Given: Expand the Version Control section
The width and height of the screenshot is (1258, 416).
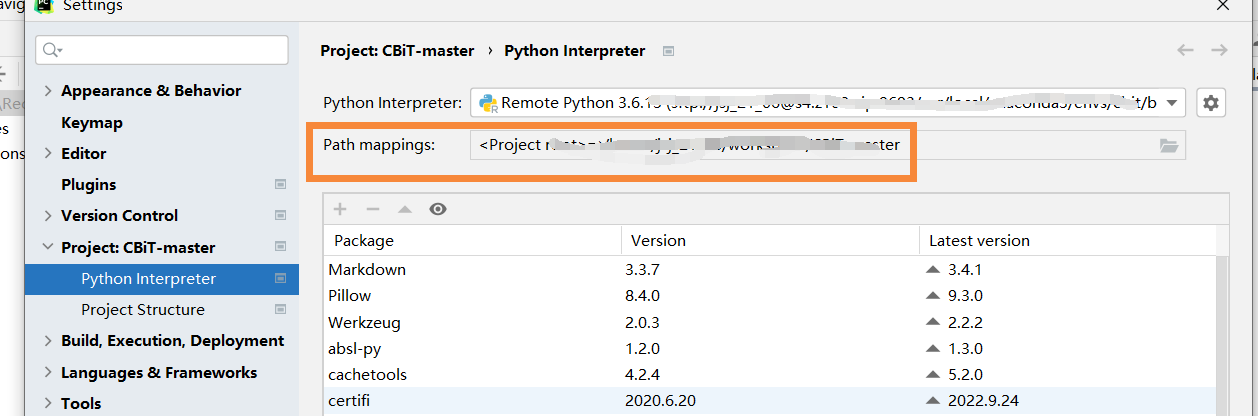Looking at the screenshot, I should pos(48,216).
